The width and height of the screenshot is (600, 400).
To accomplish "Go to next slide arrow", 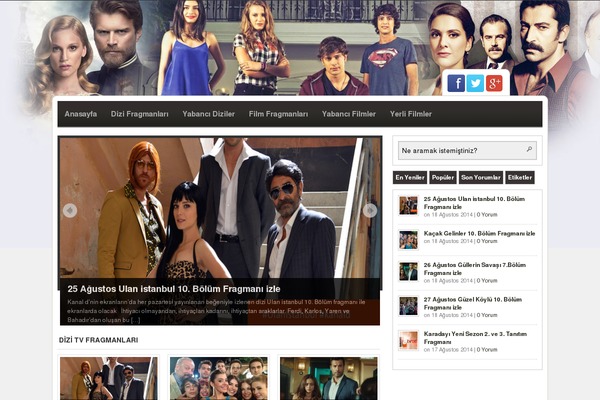I will click(x=370, y=211).
